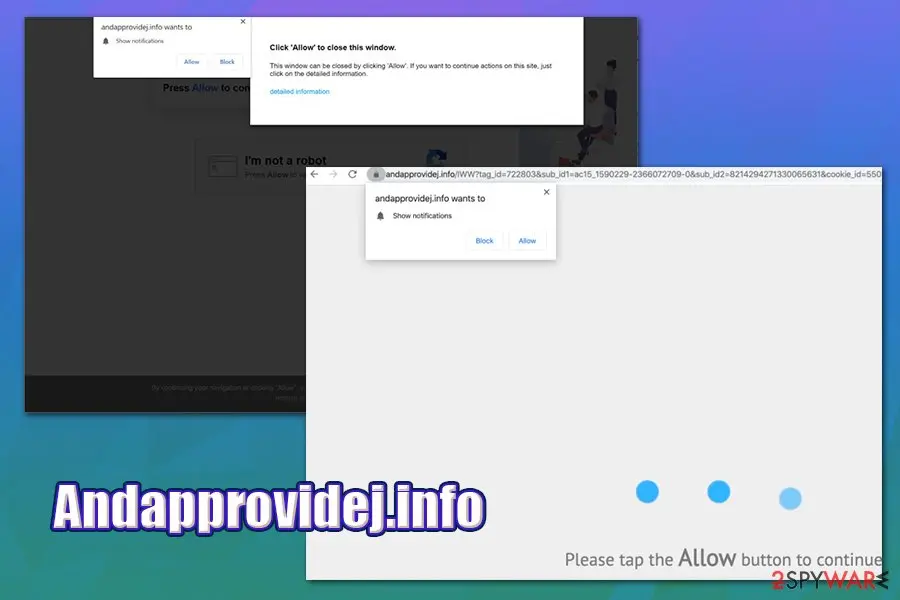The width and height of the screenshot is (900, 600).
Task: Click 'andapprovidej.info wants to' in front popup
Action: click(x=430, y=199)
